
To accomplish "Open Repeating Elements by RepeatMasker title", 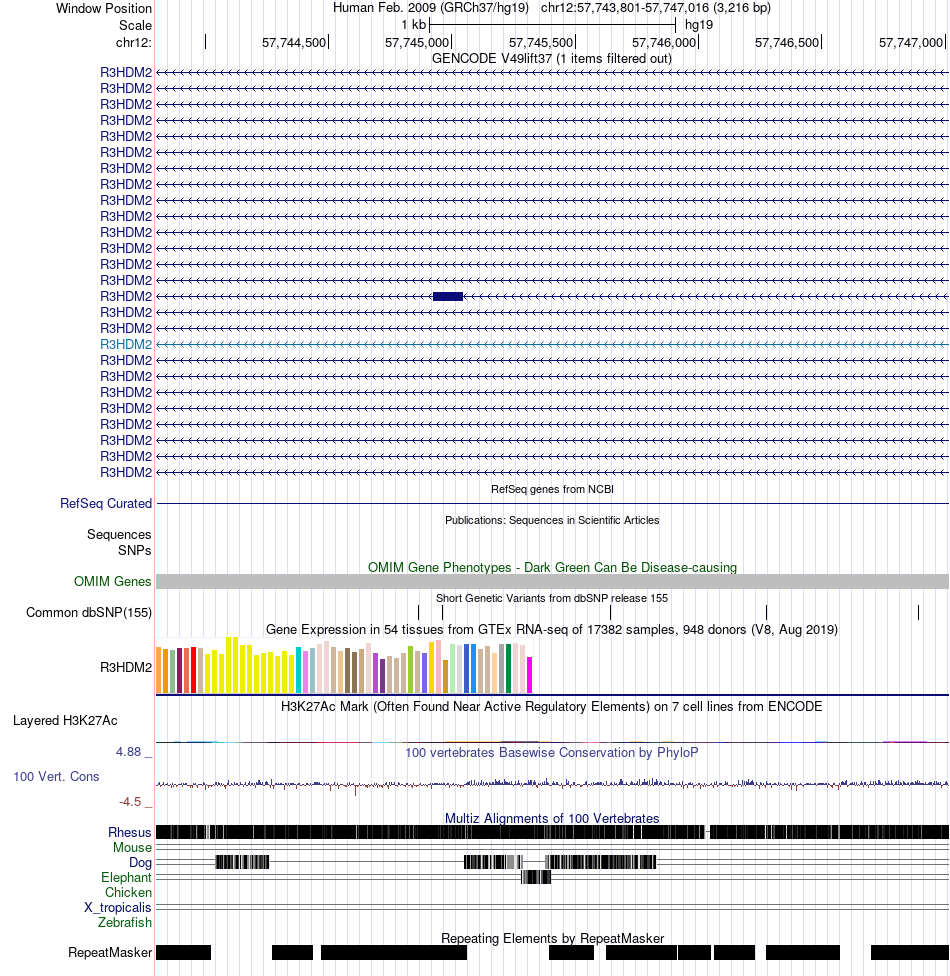I will [x=552, y=939].
